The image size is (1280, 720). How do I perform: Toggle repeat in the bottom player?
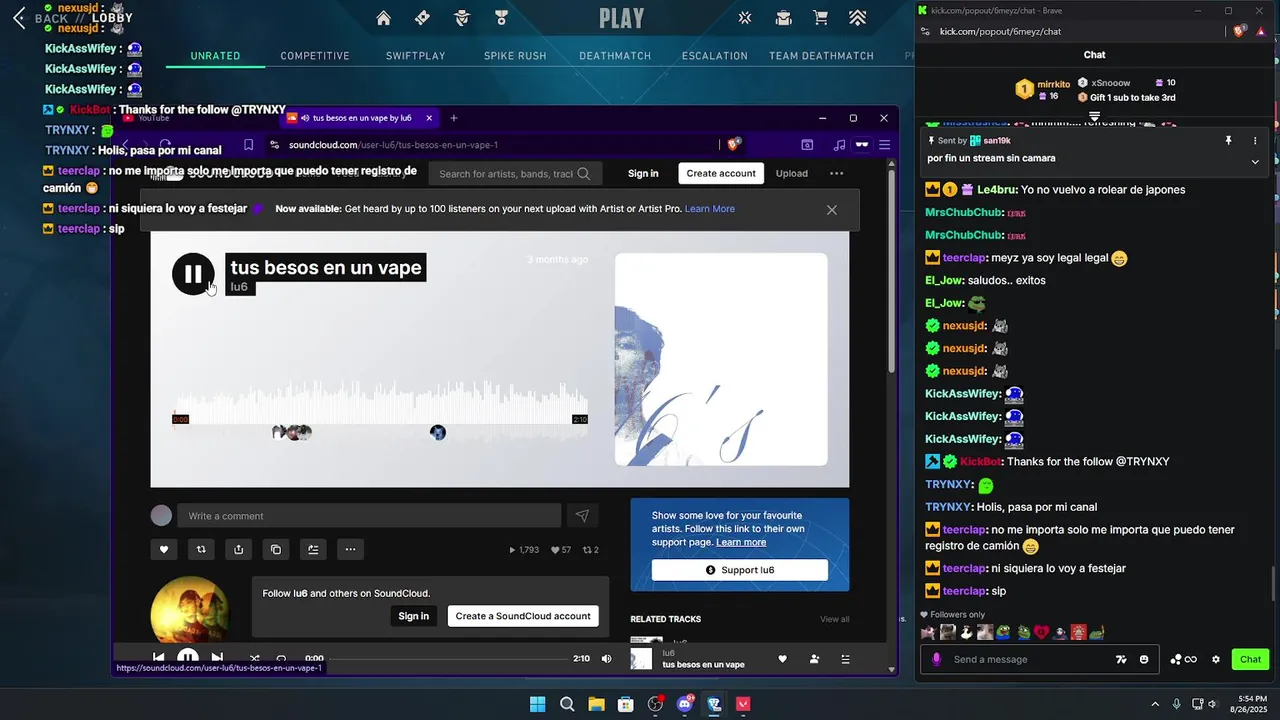click(x=281, y=659)
